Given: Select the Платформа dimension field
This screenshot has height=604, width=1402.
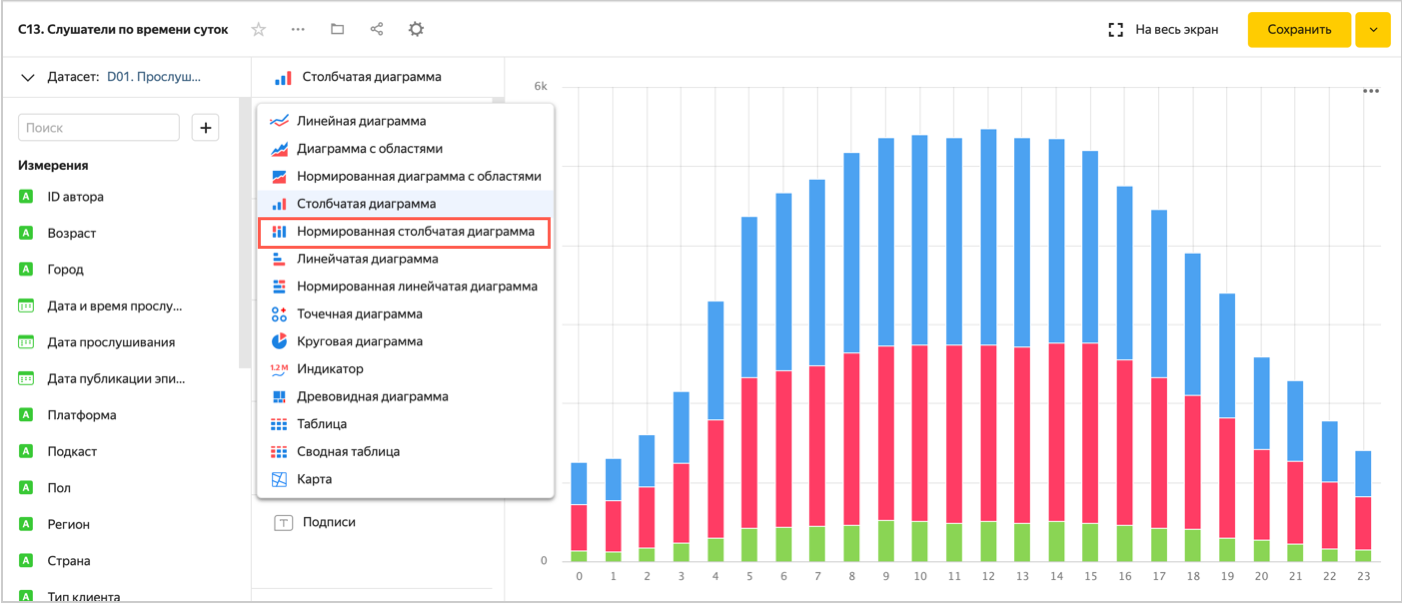Looking at the screenshot, I should click(x=82, y=415).
